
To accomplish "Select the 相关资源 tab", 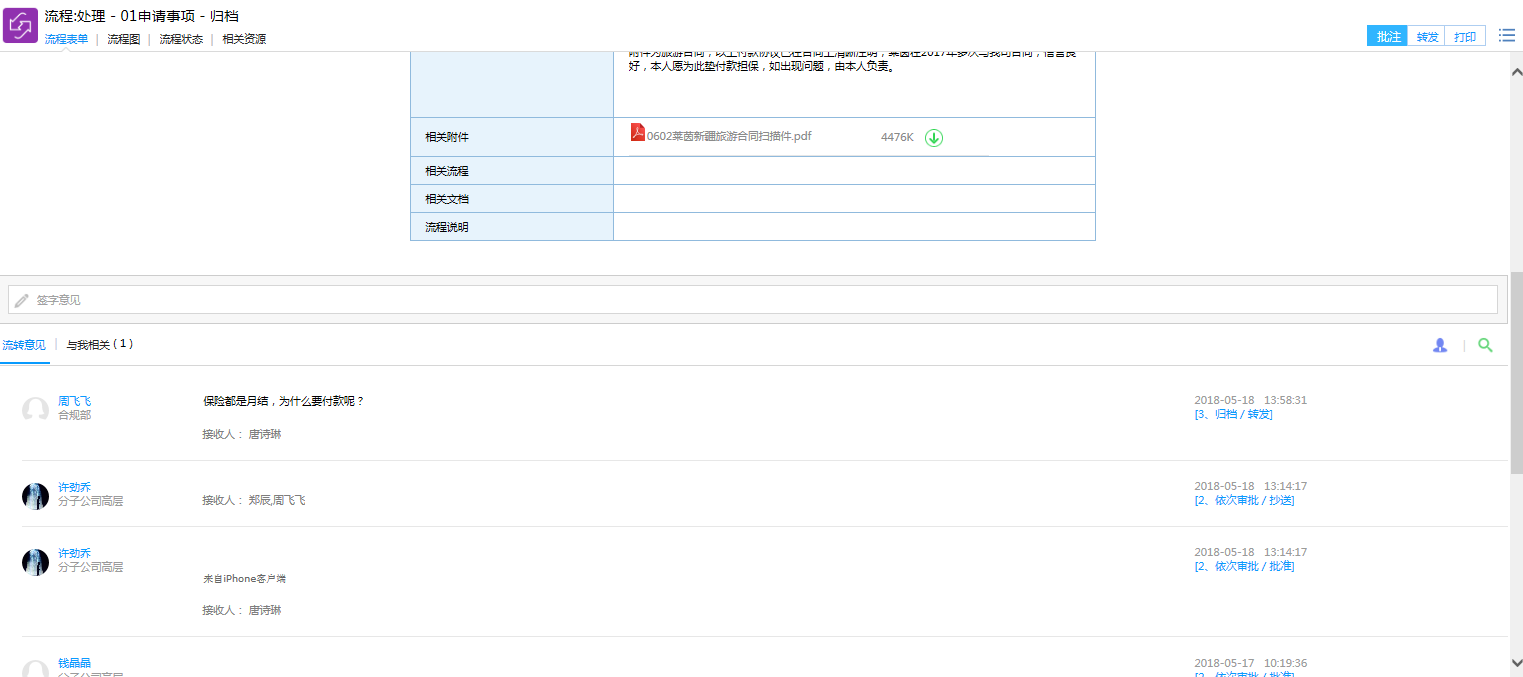I will coord(244,39).
